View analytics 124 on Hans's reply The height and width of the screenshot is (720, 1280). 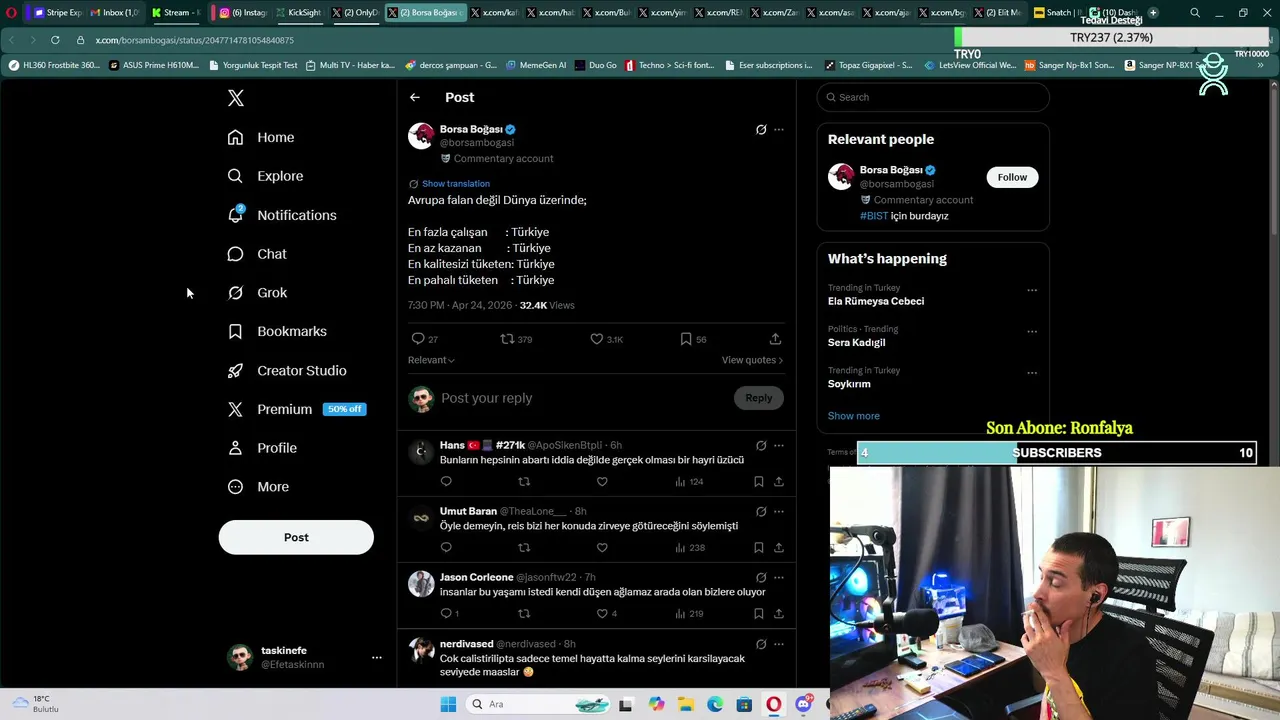point(689,482)
